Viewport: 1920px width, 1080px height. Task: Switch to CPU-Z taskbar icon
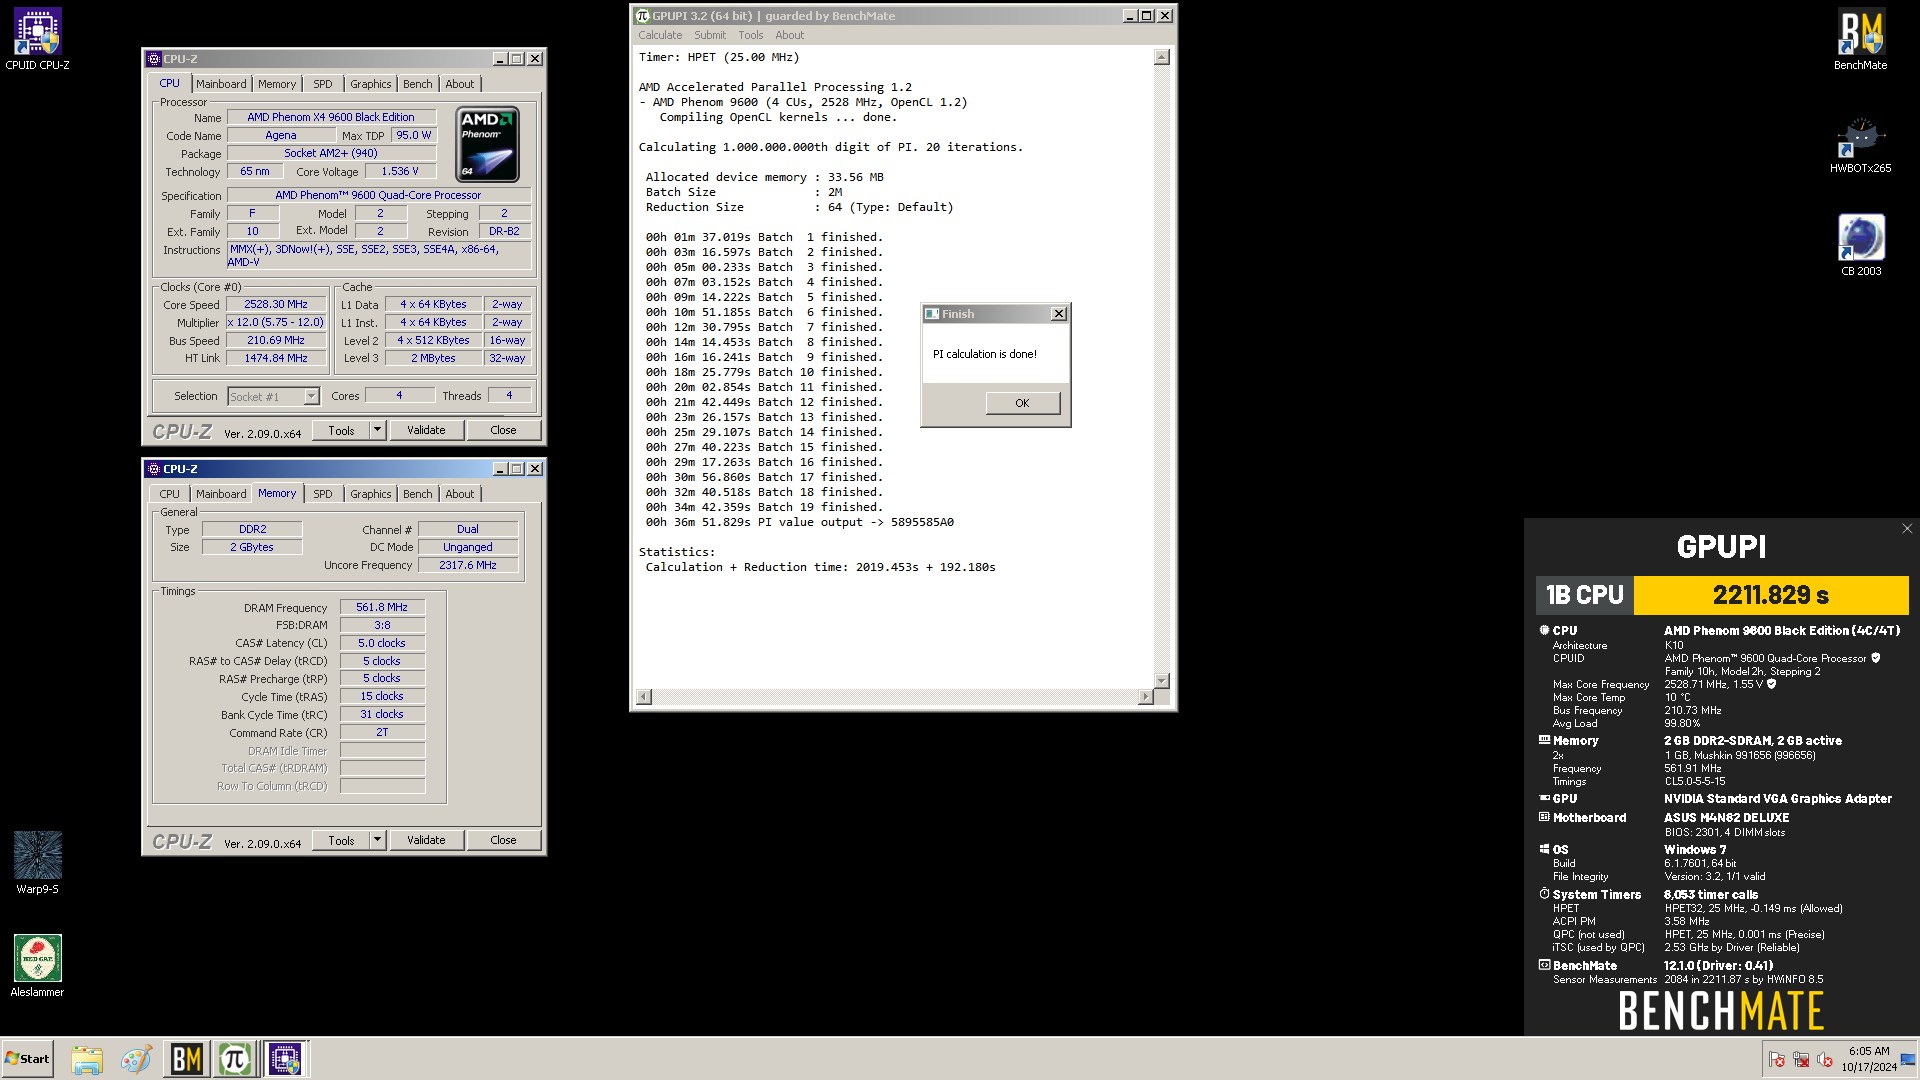[x=285, y=1059]
